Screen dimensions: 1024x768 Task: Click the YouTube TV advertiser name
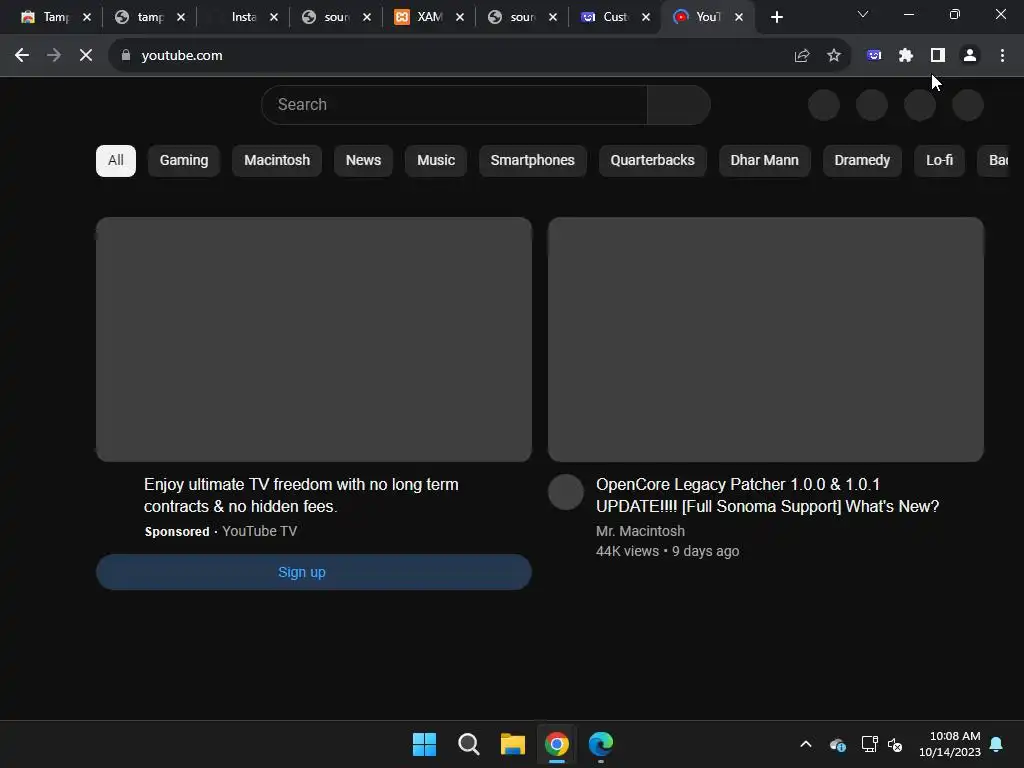[x=259, y=531]
